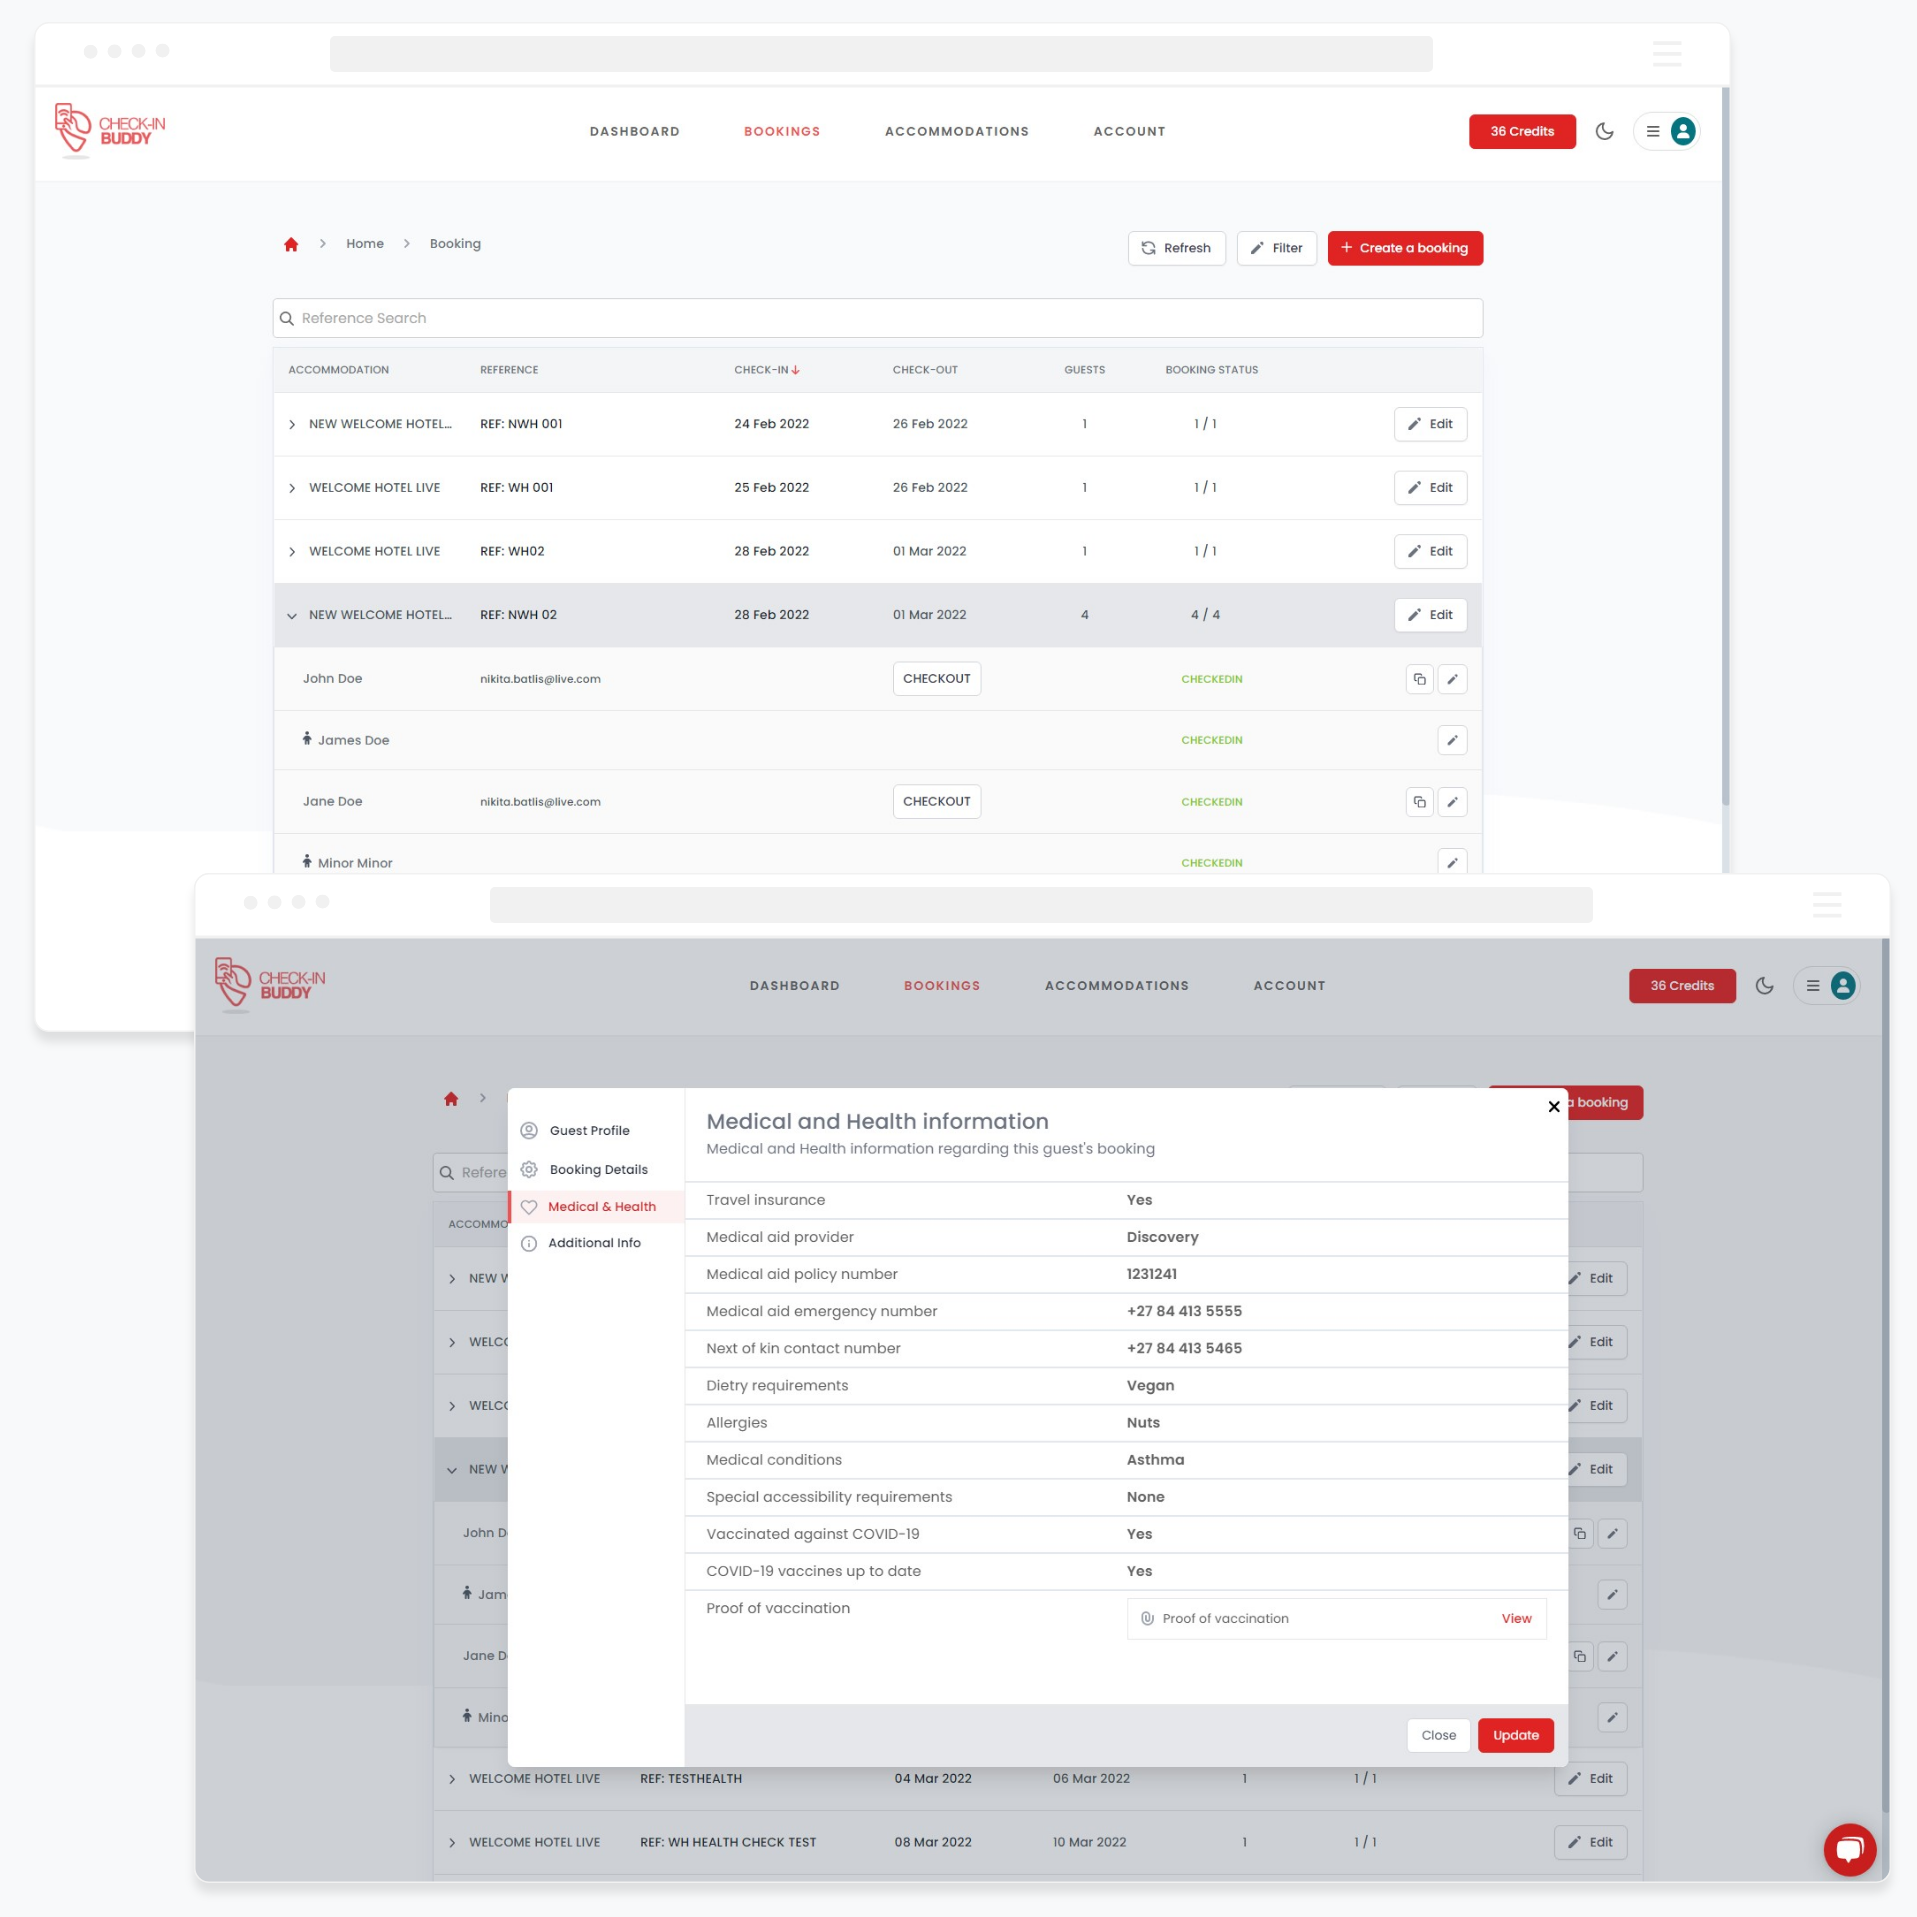Edit the REF: WH 001 booking
1917x1917 pixels.
coord(1430,488)
